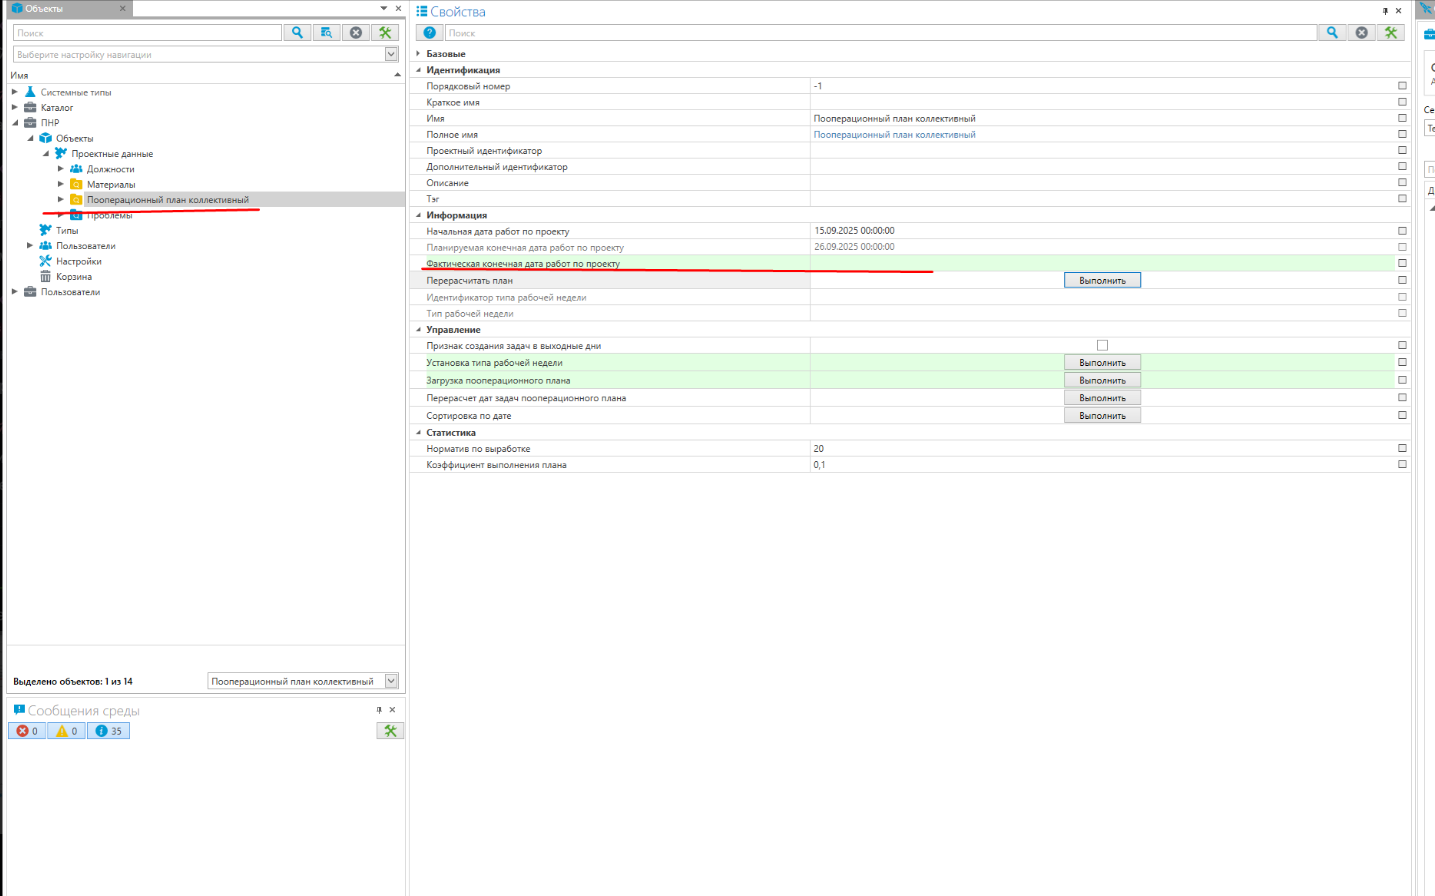Tick the checkbox at the end of the 'Норматив по выработке' row
Image resolution: width=1435 pixels, height=896 pixels.
pos(1402,448)
